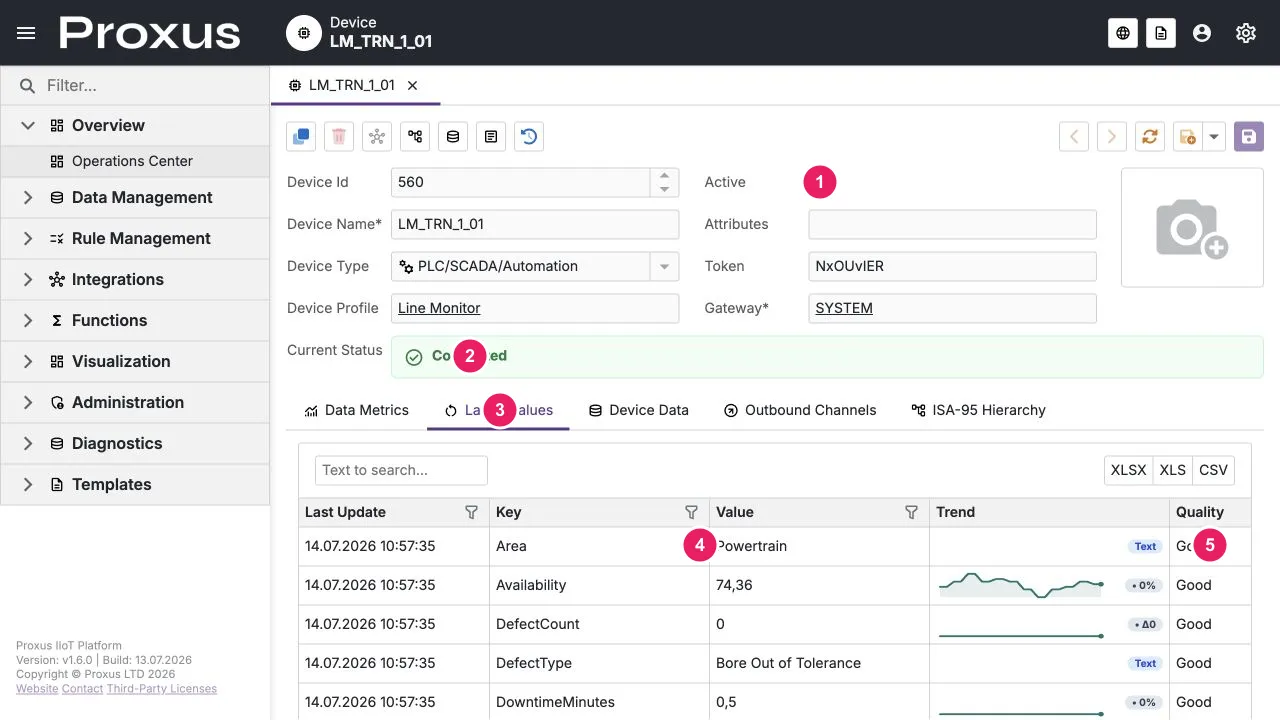1280x720 pixels.
Task: Expand Diagnostics section
Action: pos(28,444)
